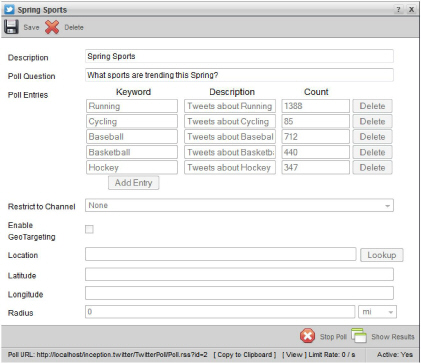
Task: Click the 'Tweets about Basketball' description field
Action: [x=230, y=152]
